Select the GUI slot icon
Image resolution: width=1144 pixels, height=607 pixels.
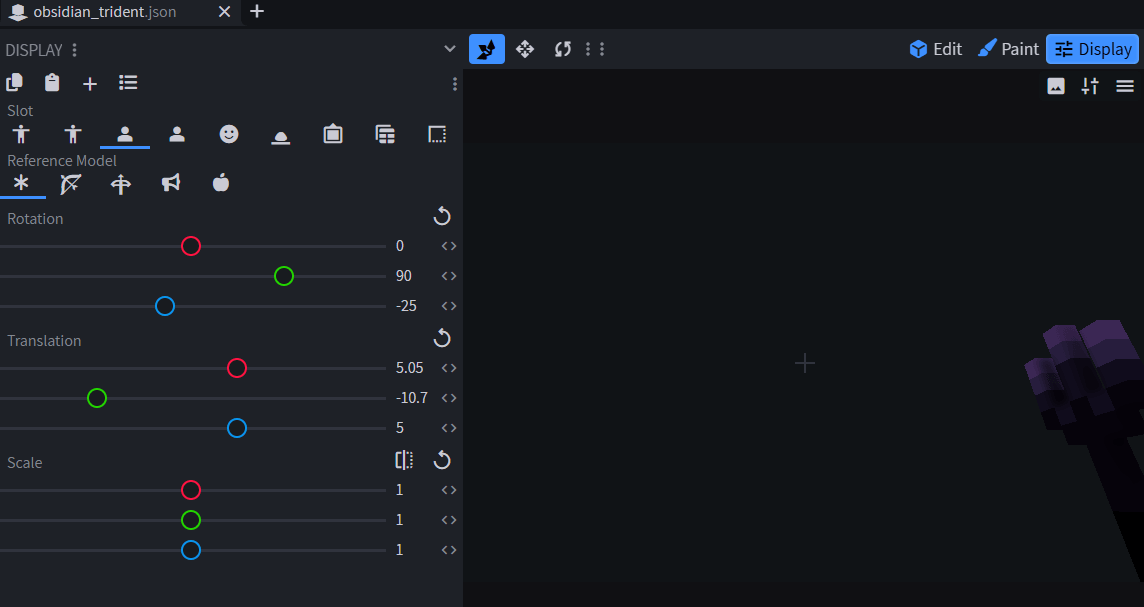(x=385, y=134)
